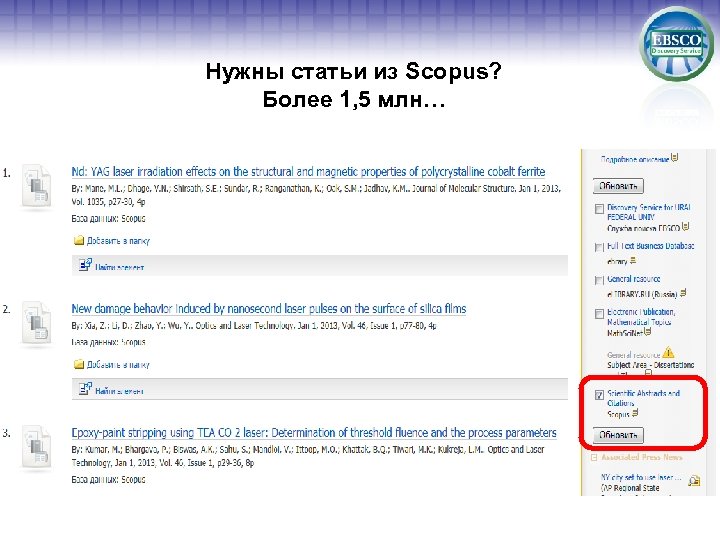The image size is (720, 540).
Task: Click Обновить button below Scopus
Action: point(618,435)
